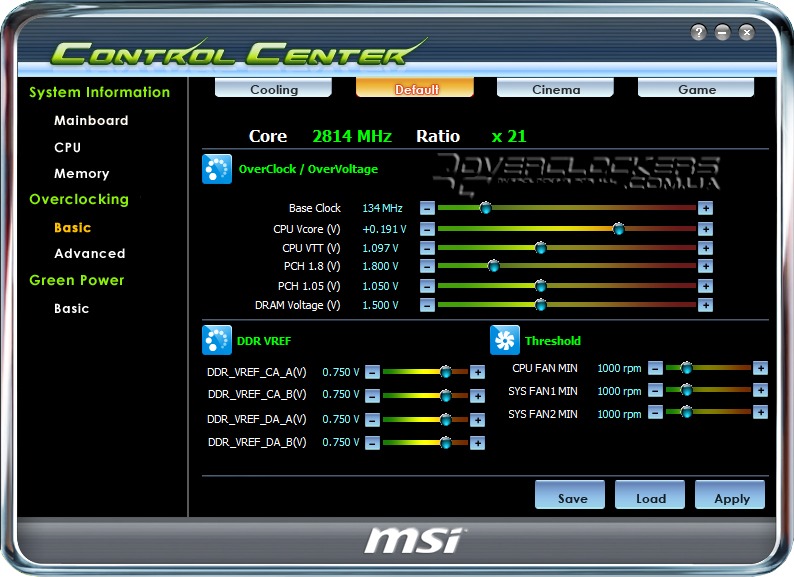Viewport: 794px width, 577px height.
Task: Increase DRAM Voltage plus button
Action: tap(705, 305)
